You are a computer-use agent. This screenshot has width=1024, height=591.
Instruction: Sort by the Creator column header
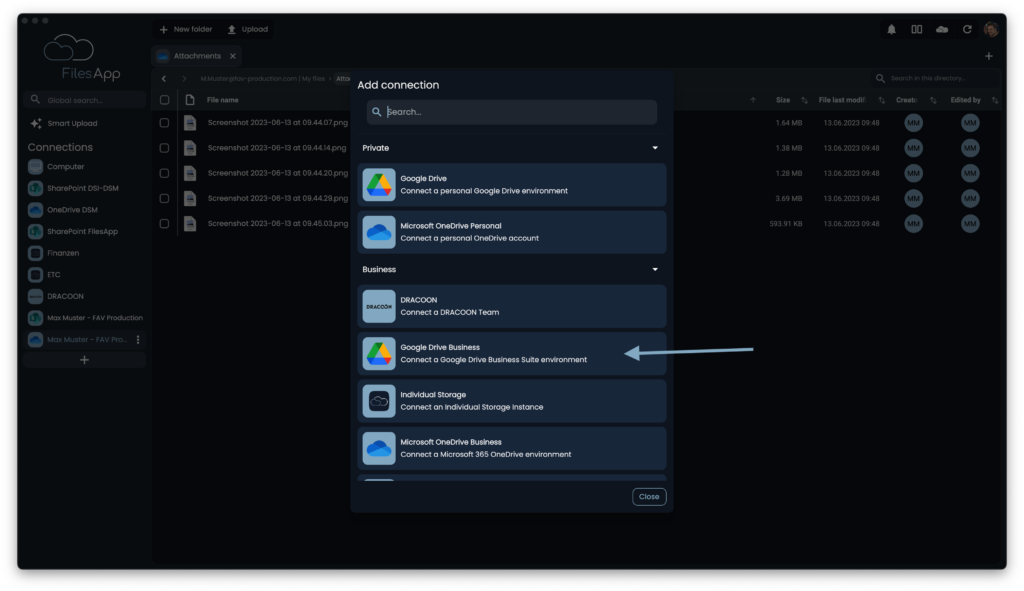[906, 100]
